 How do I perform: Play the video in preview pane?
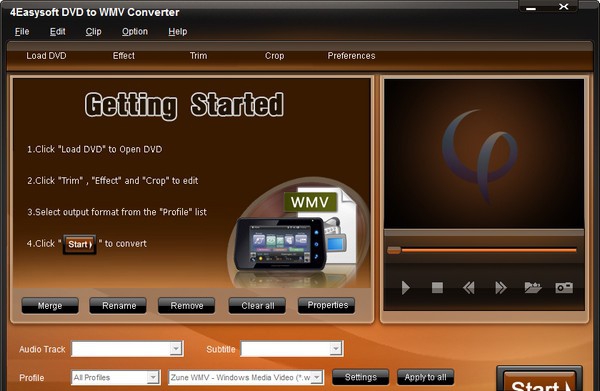406,287
